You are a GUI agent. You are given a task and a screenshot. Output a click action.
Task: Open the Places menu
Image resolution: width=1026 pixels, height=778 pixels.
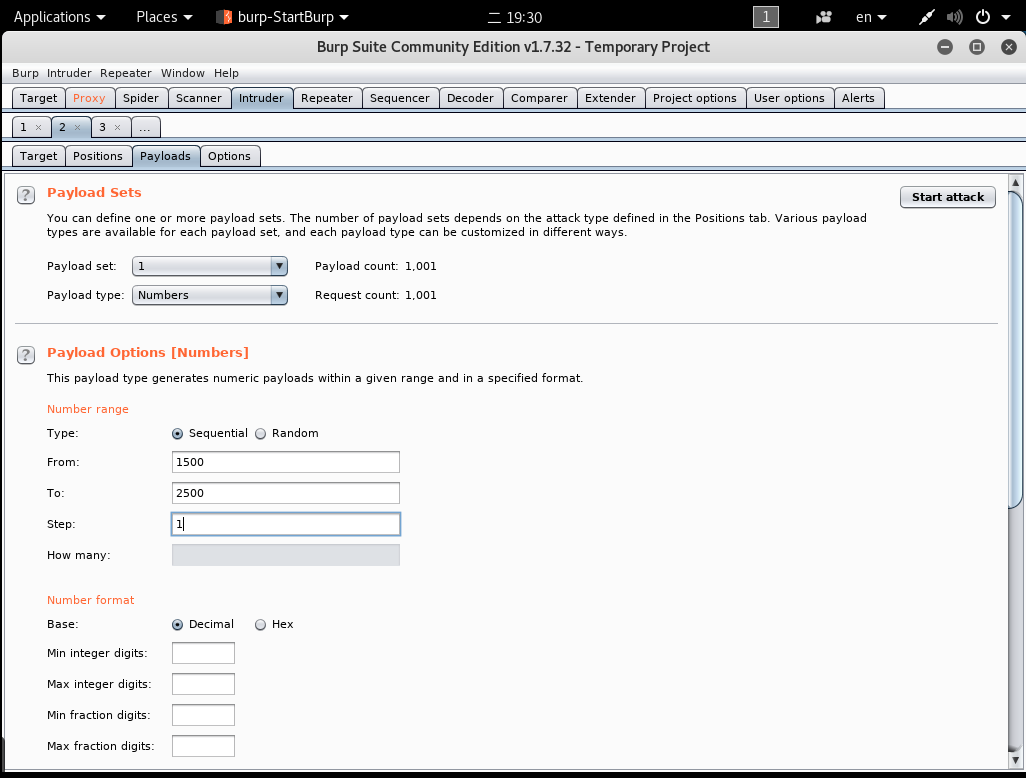[x=164, y=17]
